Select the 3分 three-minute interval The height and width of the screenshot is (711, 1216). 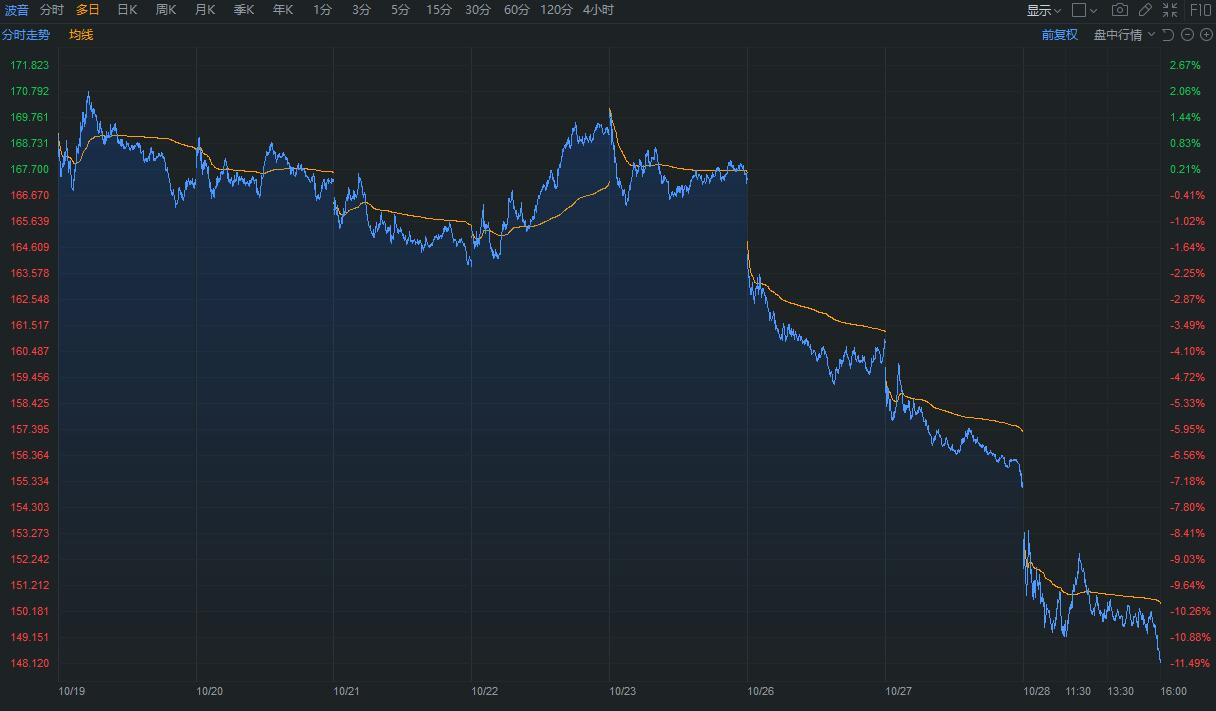coord(361,10)
